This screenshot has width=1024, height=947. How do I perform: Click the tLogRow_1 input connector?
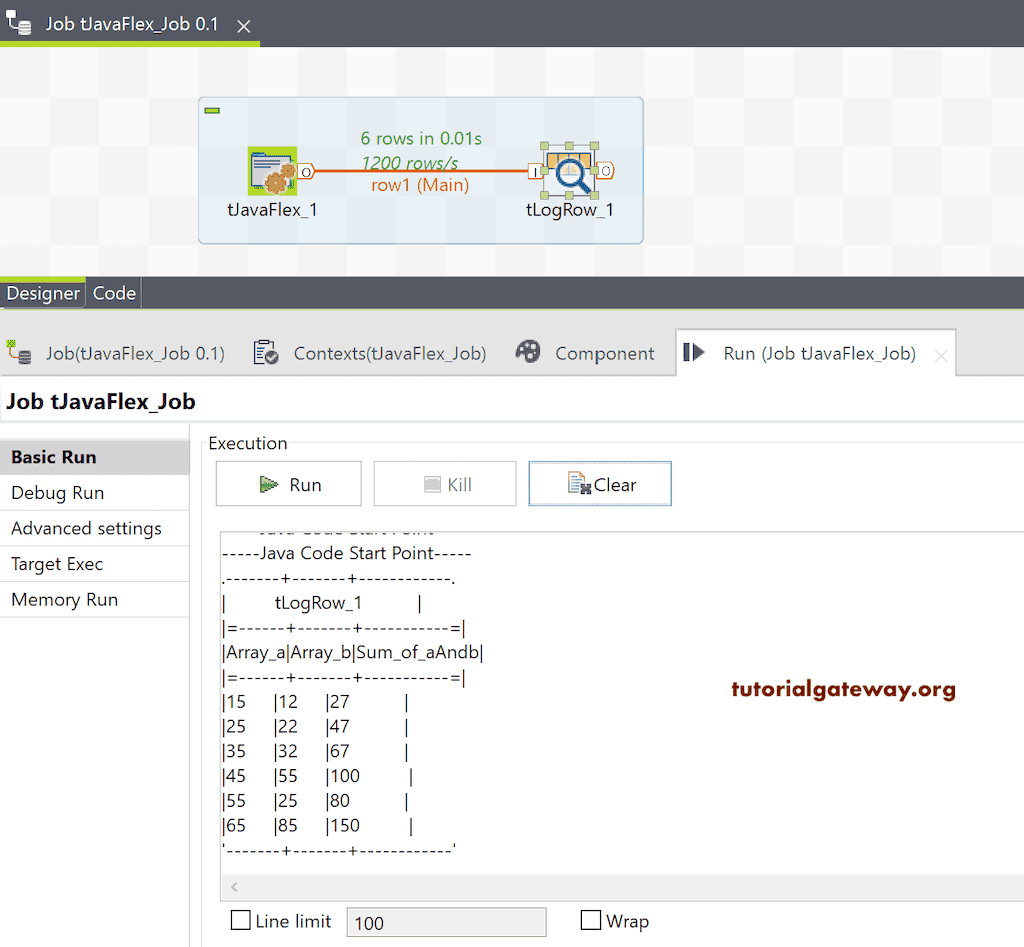tap(536, 172)
